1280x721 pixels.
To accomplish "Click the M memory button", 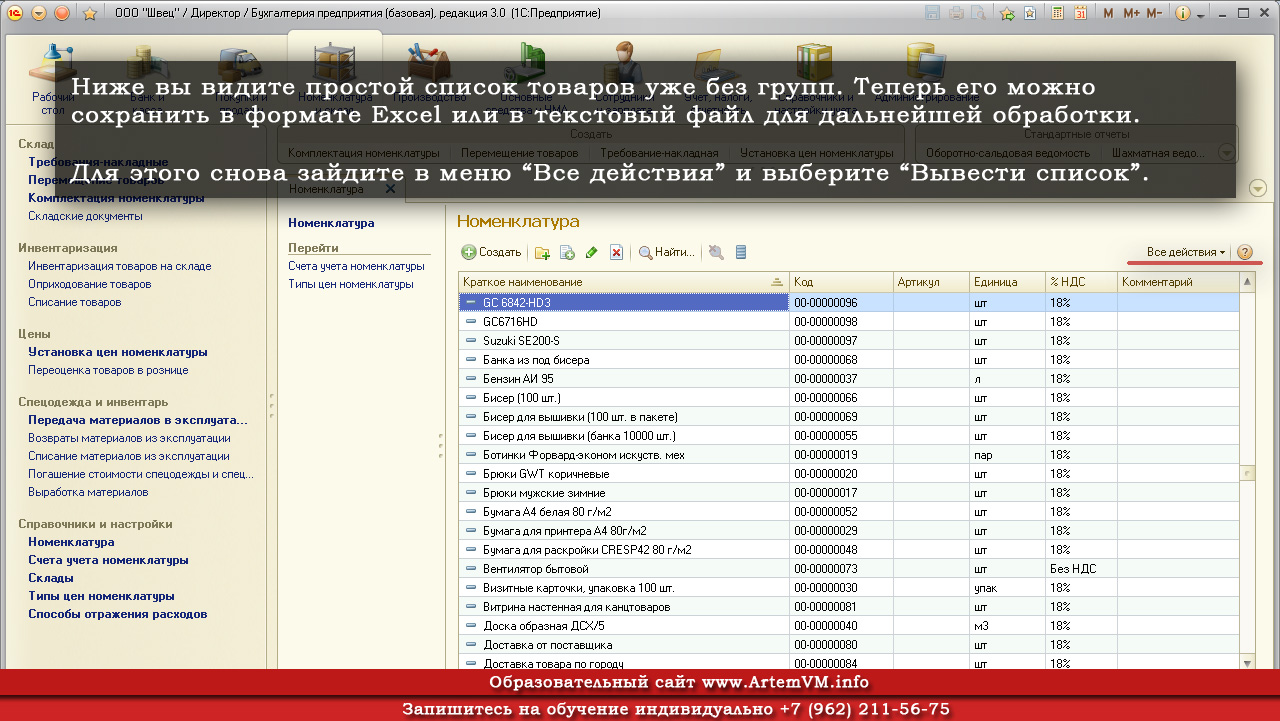I will [x=1108, y=13].
